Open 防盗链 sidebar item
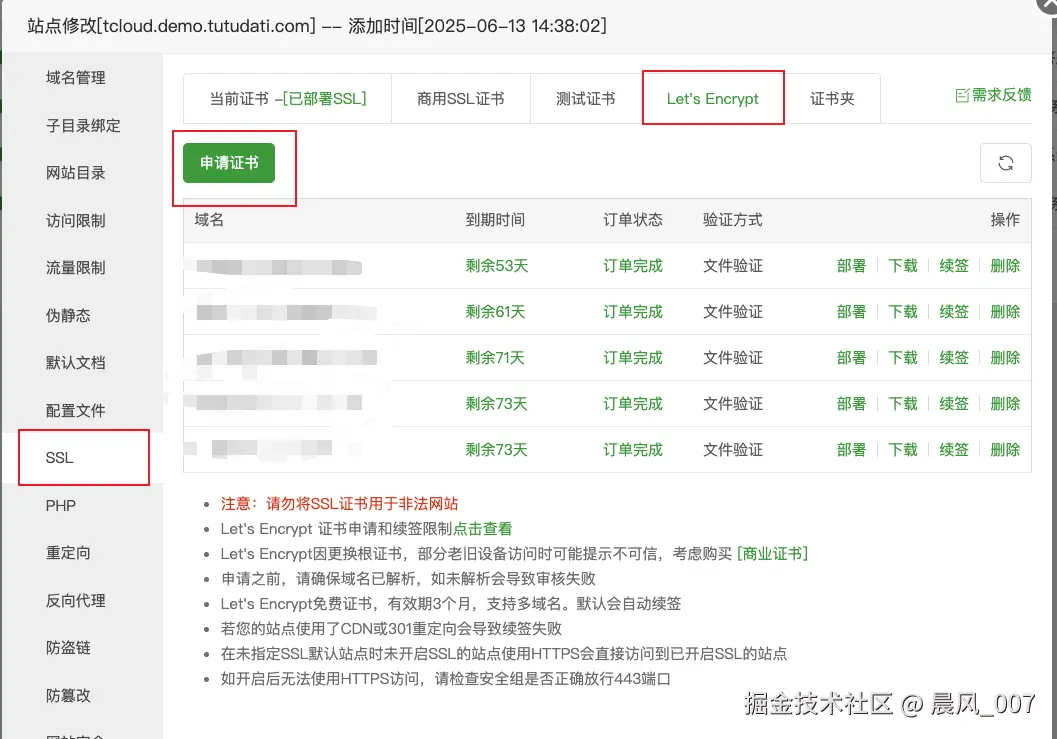This screenshot has height=739, width=1057. pos(68,648)
